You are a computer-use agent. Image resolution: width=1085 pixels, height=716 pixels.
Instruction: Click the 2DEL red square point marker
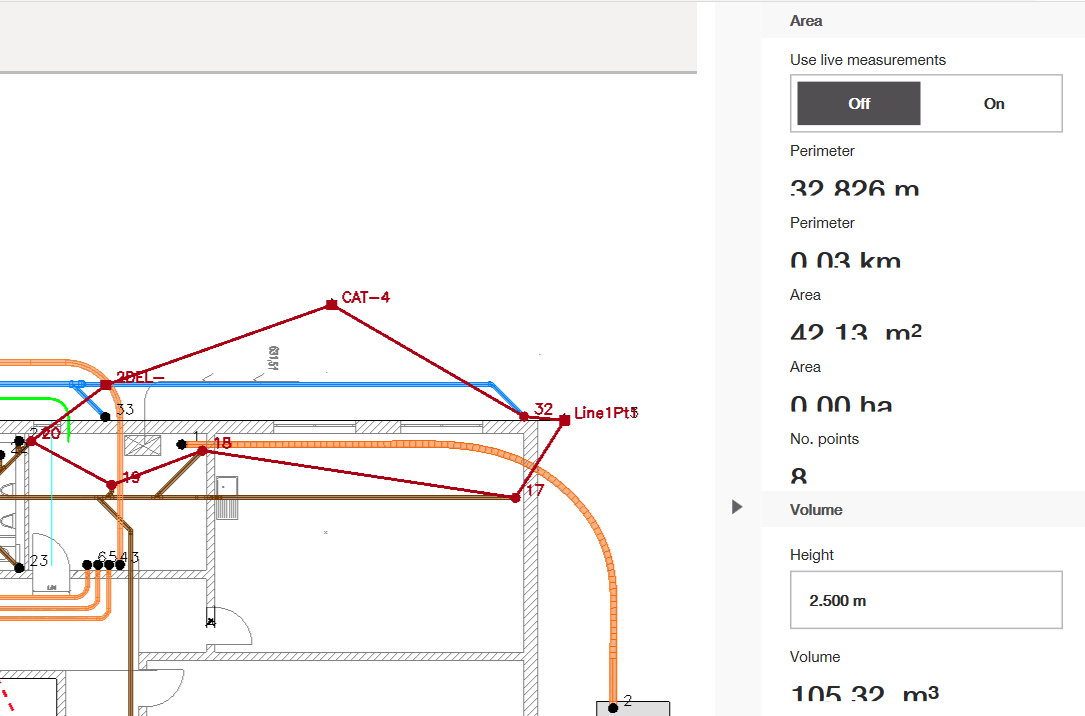[x=106, y=384]
